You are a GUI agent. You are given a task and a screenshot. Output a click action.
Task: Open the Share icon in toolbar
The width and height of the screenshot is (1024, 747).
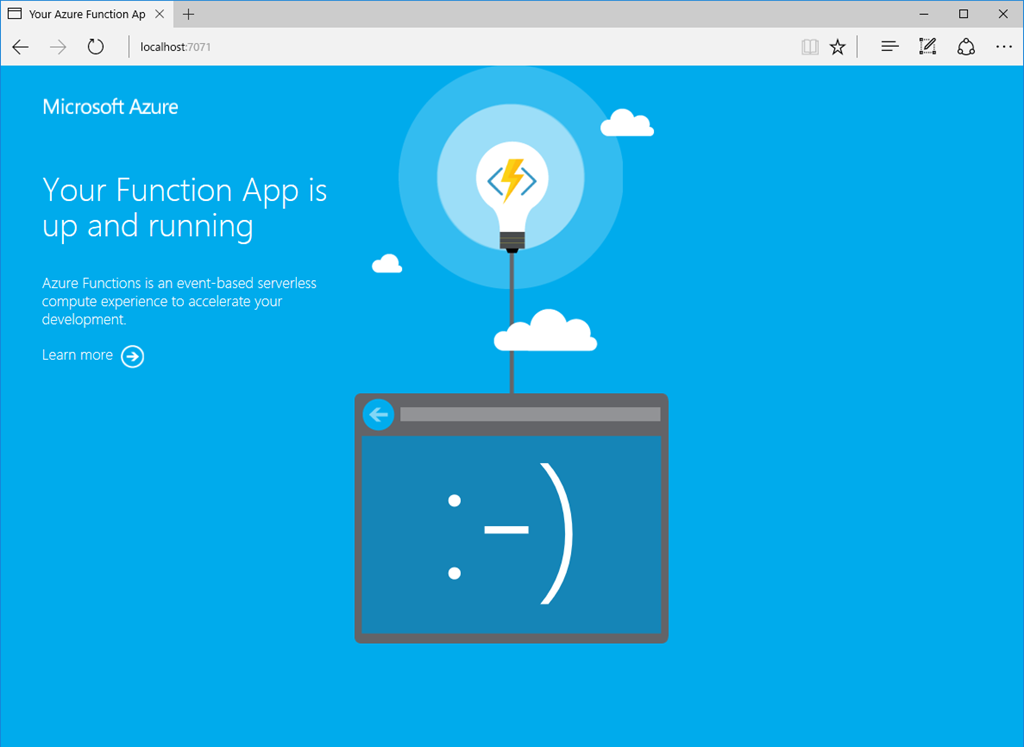tap(966, 47)
